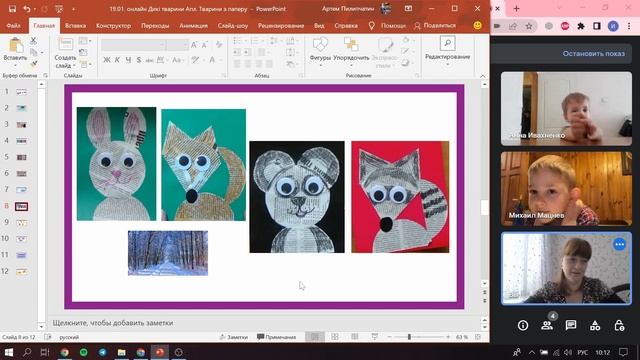Switch to the Вставка tab

76,25
